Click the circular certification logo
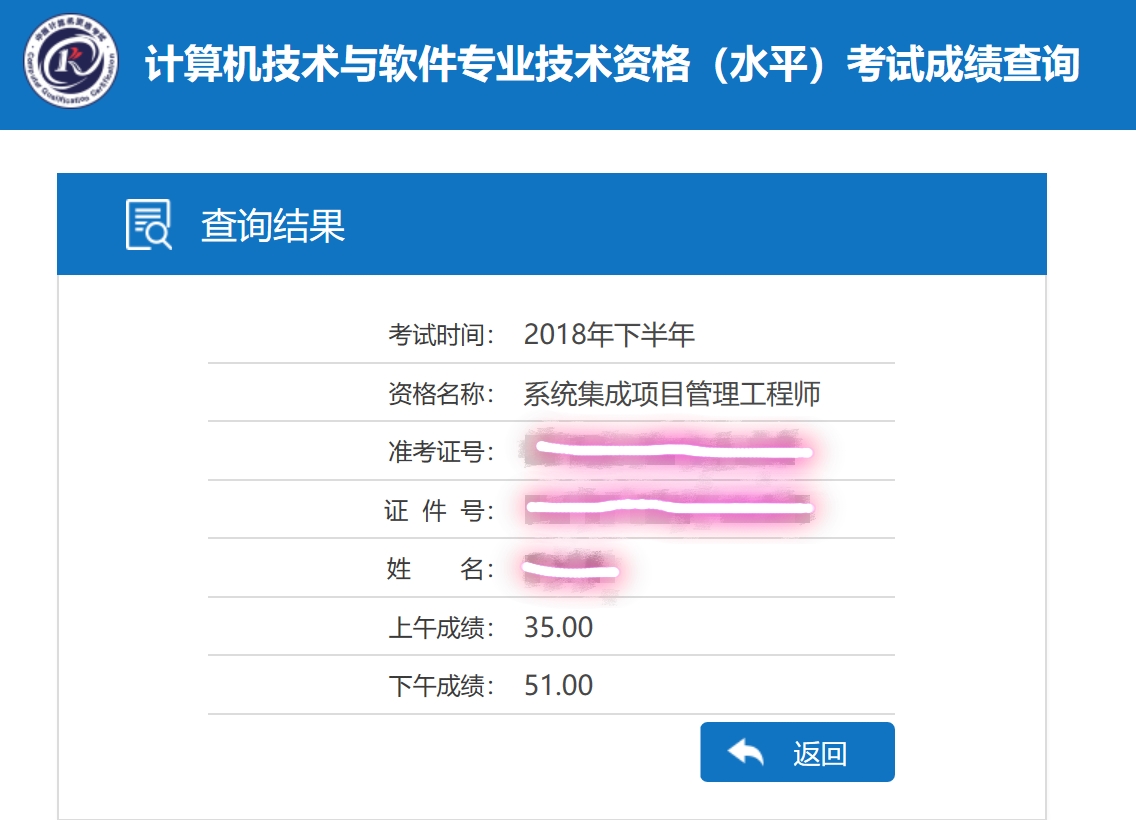Screen dimensions: 1136x820 click(x=70, y=62)
